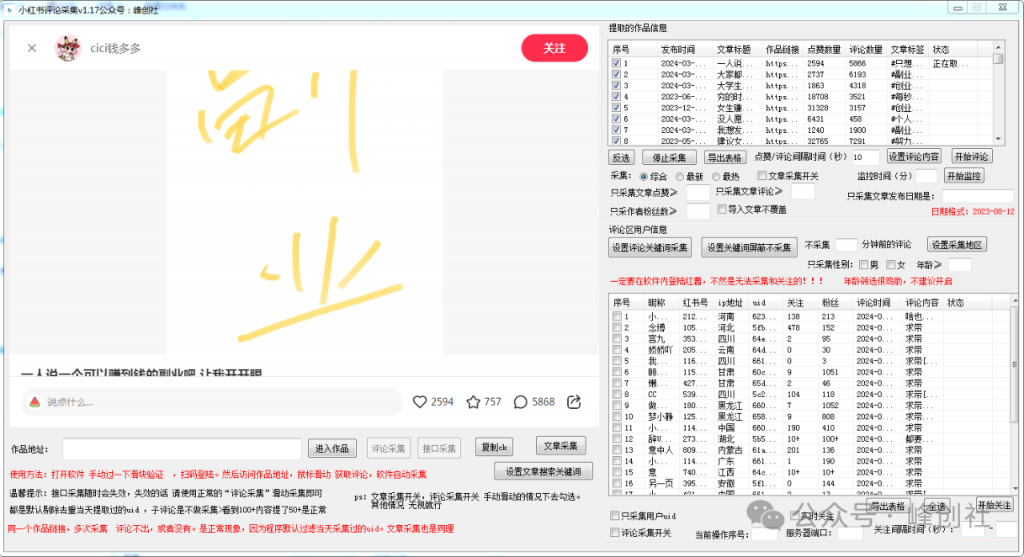
Task: Click the 评论采集 button
Action: pyautogui.click(x=389, y=449)
